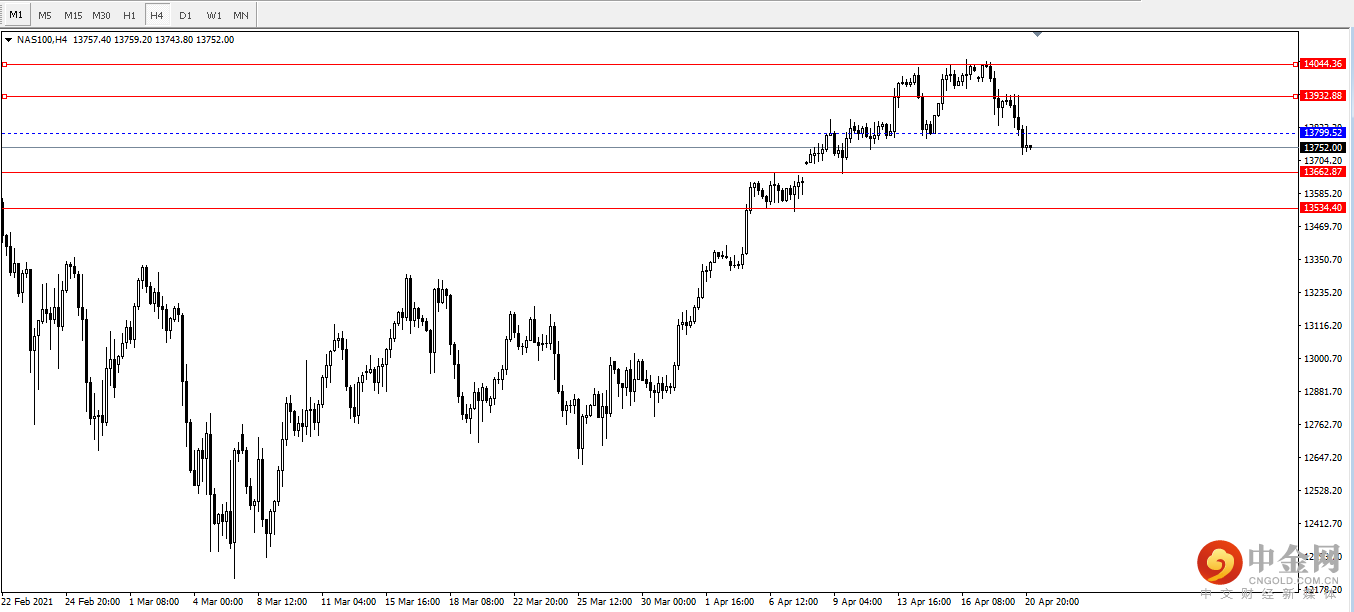Activate the M15 timeframe button

(x=73, y=15)
